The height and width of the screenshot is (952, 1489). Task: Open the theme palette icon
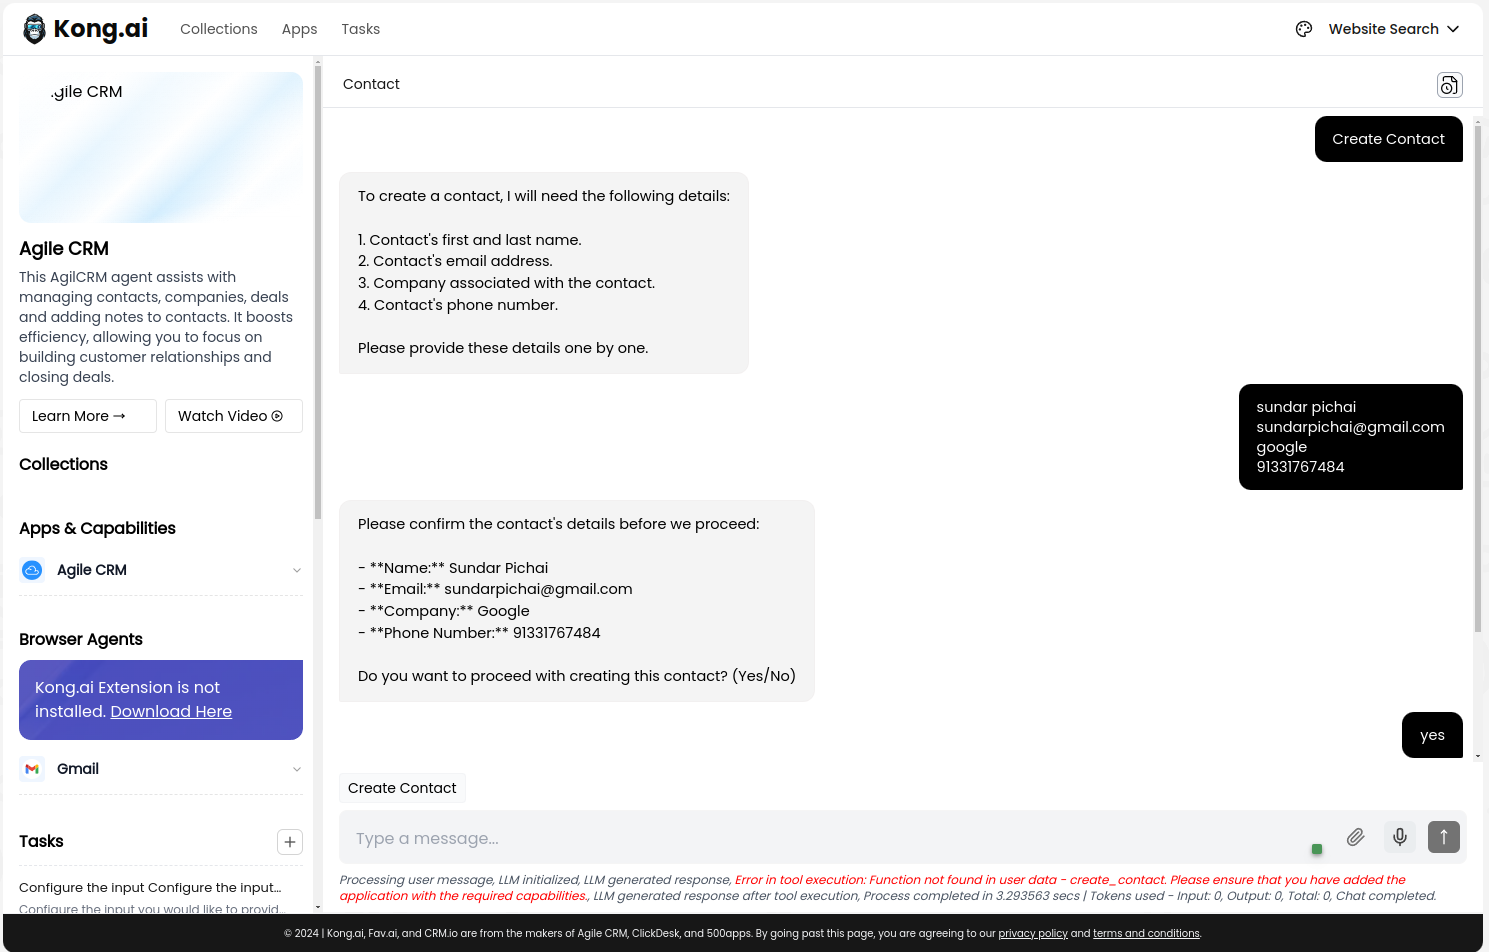[1304, 29]
